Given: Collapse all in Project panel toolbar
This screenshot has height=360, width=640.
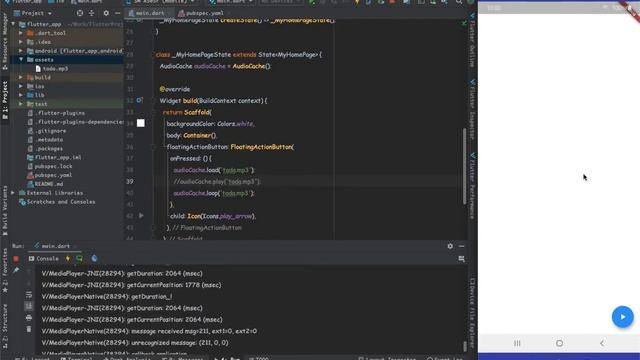Looking at the screenshot, I should pos(91,13).
